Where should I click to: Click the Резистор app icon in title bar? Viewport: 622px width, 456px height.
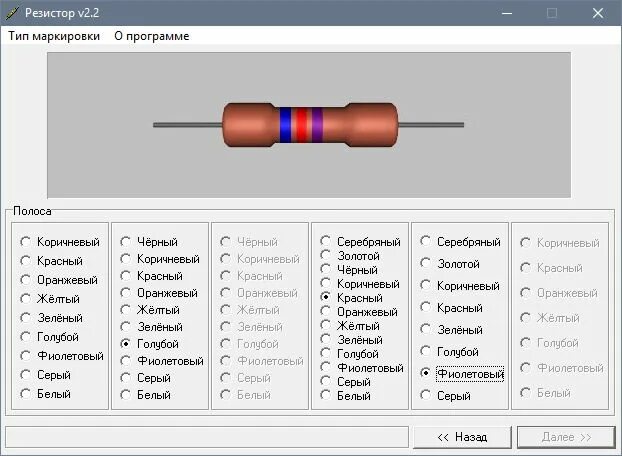[x=12, y=13]
